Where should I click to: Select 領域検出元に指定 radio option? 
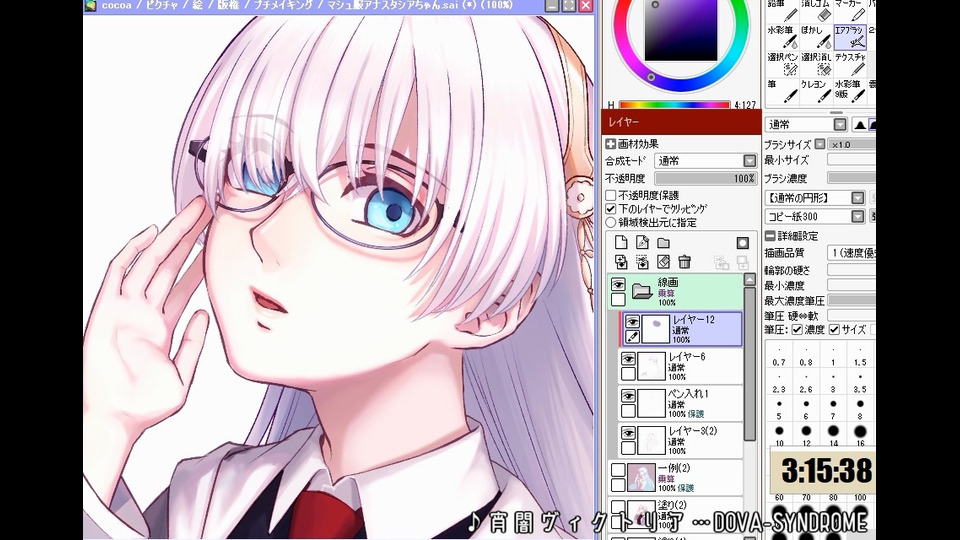[610, 222]
